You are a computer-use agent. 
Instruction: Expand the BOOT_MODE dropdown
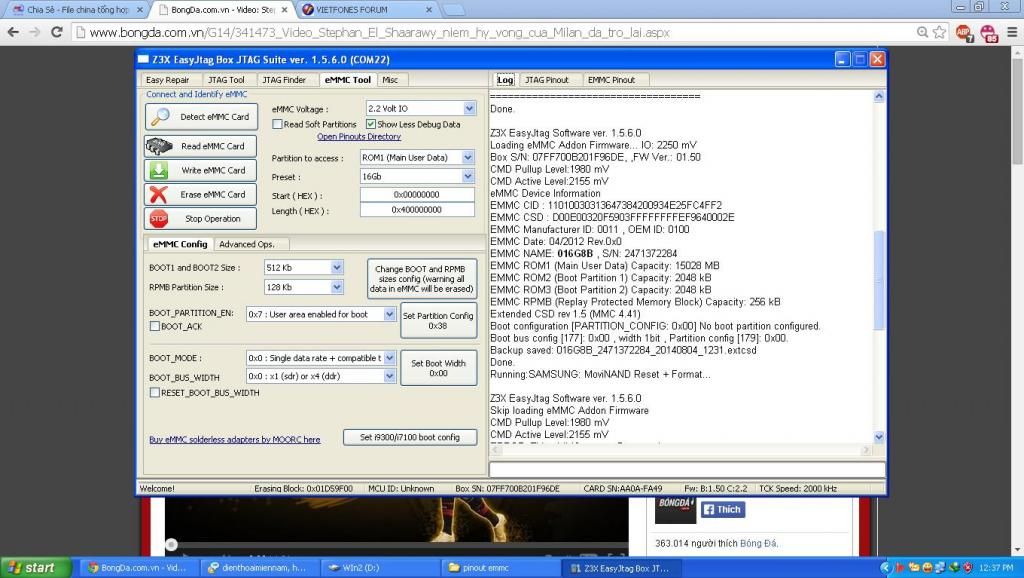pyautogui.click(x=389, y=358)
